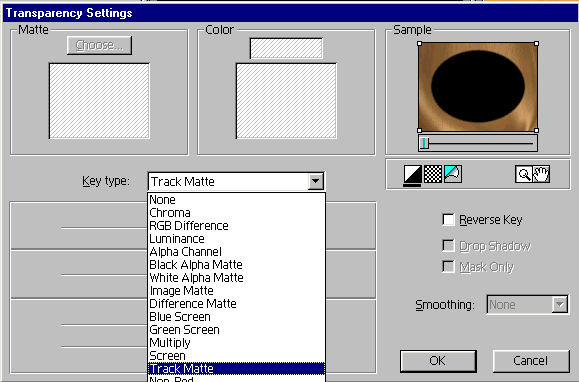Select the zoom magnifier tool

[x=524, y=174]
